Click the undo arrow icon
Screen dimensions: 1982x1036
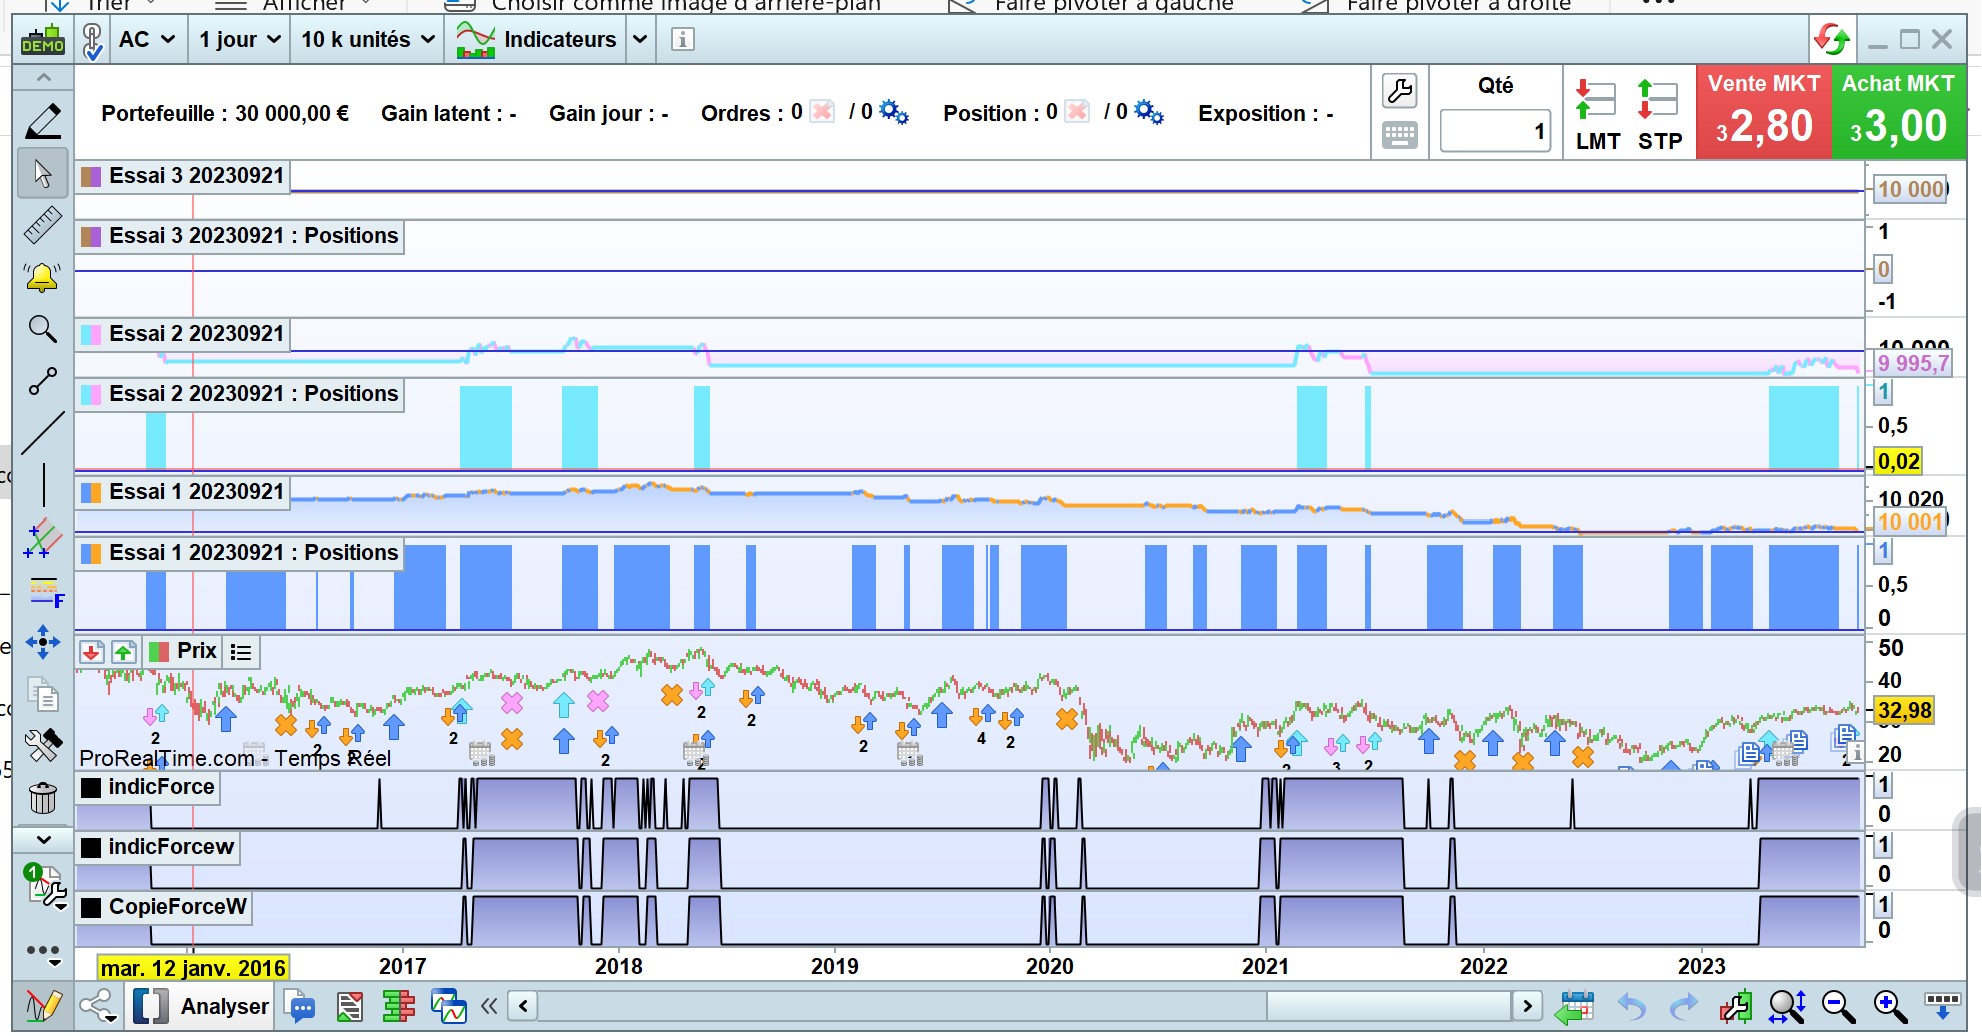tap(1631, 1006)
